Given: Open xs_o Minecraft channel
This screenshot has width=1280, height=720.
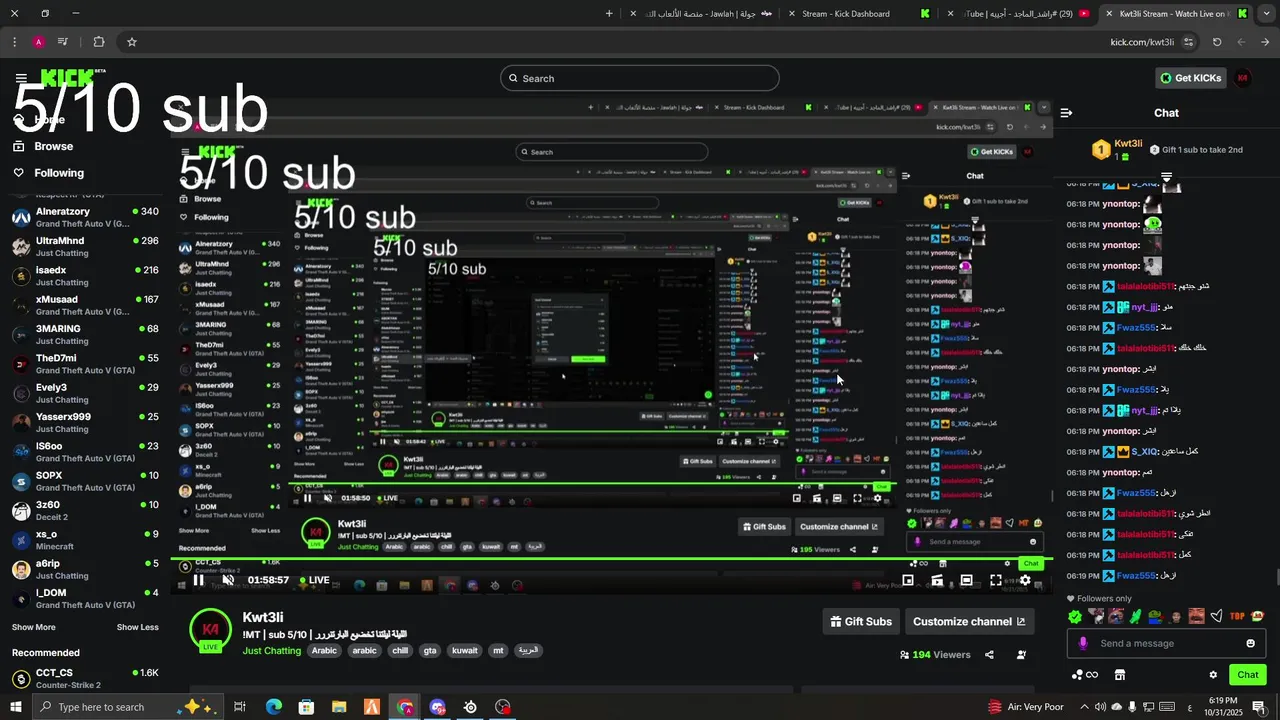Looking at the screenshot, I should tap(85, 540).
